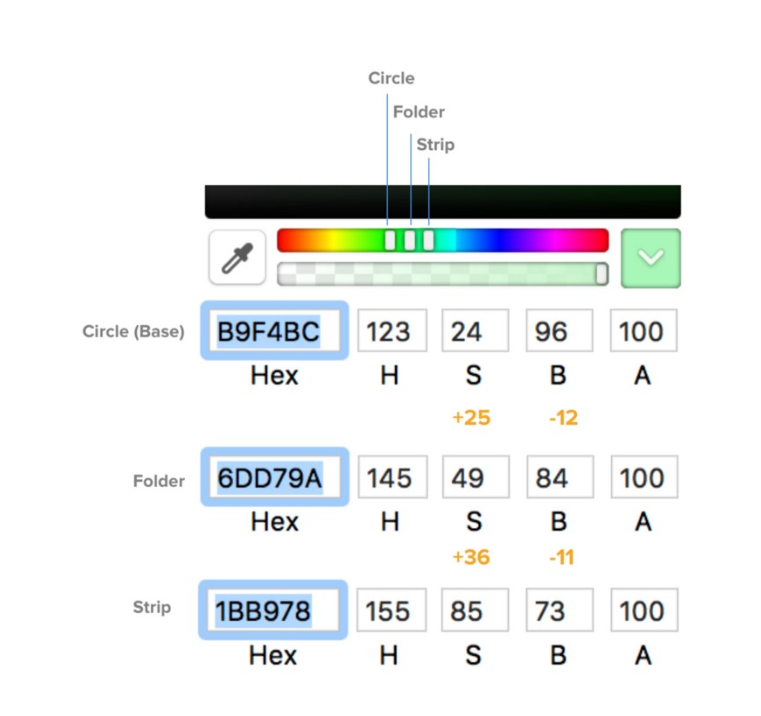The height and width of the screenshot is (716, 761).
Task: Click the '+36' saturation difference text
Action: [x=471, y=557]
